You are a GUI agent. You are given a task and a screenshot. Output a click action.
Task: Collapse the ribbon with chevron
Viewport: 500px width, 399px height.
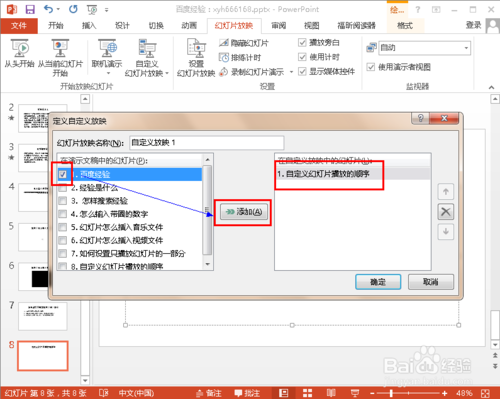(x=492, y=87)
